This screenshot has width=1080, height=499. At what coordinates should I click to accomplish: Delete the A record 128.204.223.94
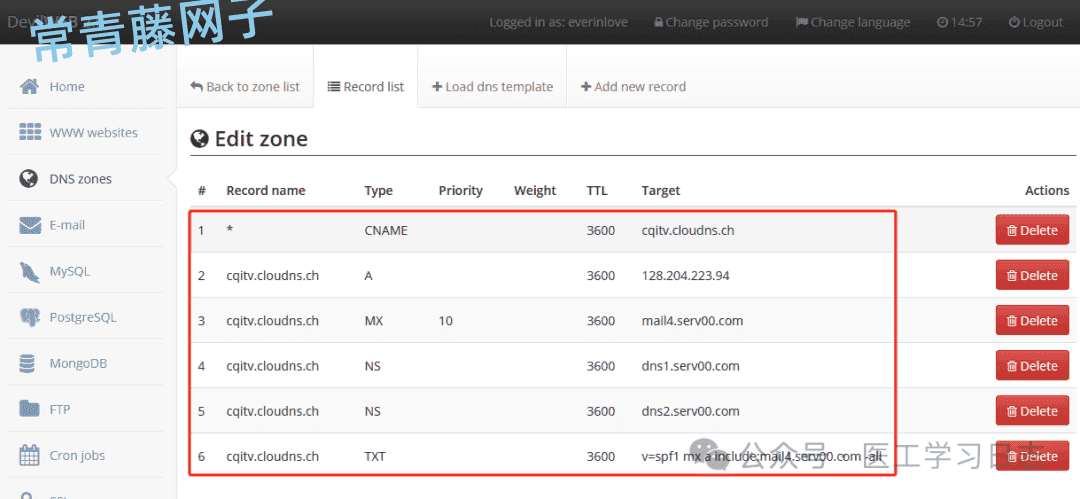tap(1032, 275)
